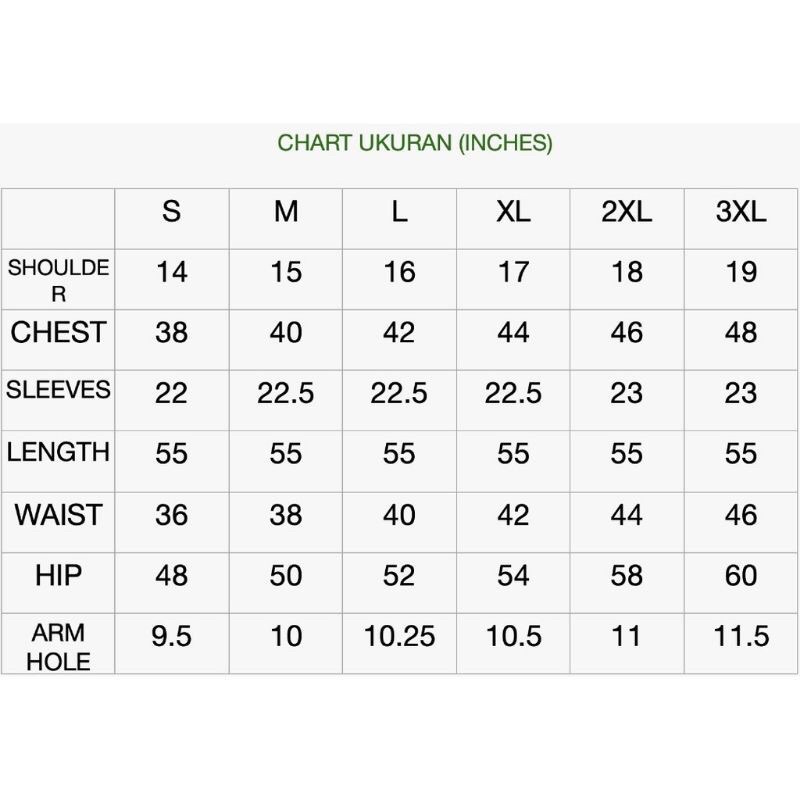Select the 2XL size column header
The width and height of the screenshot is (800, 800).
coord(627,213)
